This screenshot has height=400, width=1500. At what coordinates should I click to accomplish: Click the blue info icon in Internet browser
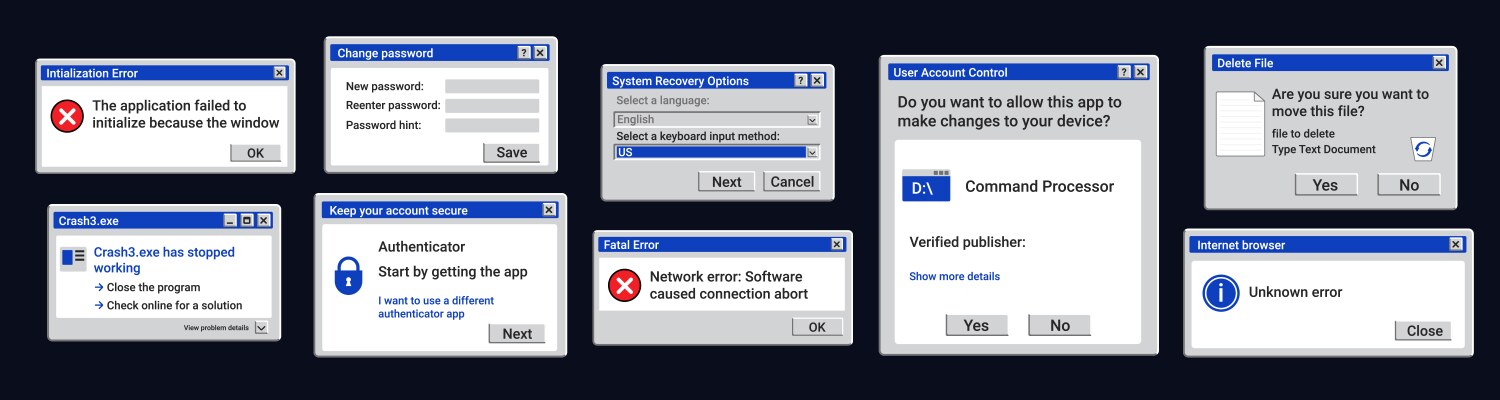coord(1220,293)
